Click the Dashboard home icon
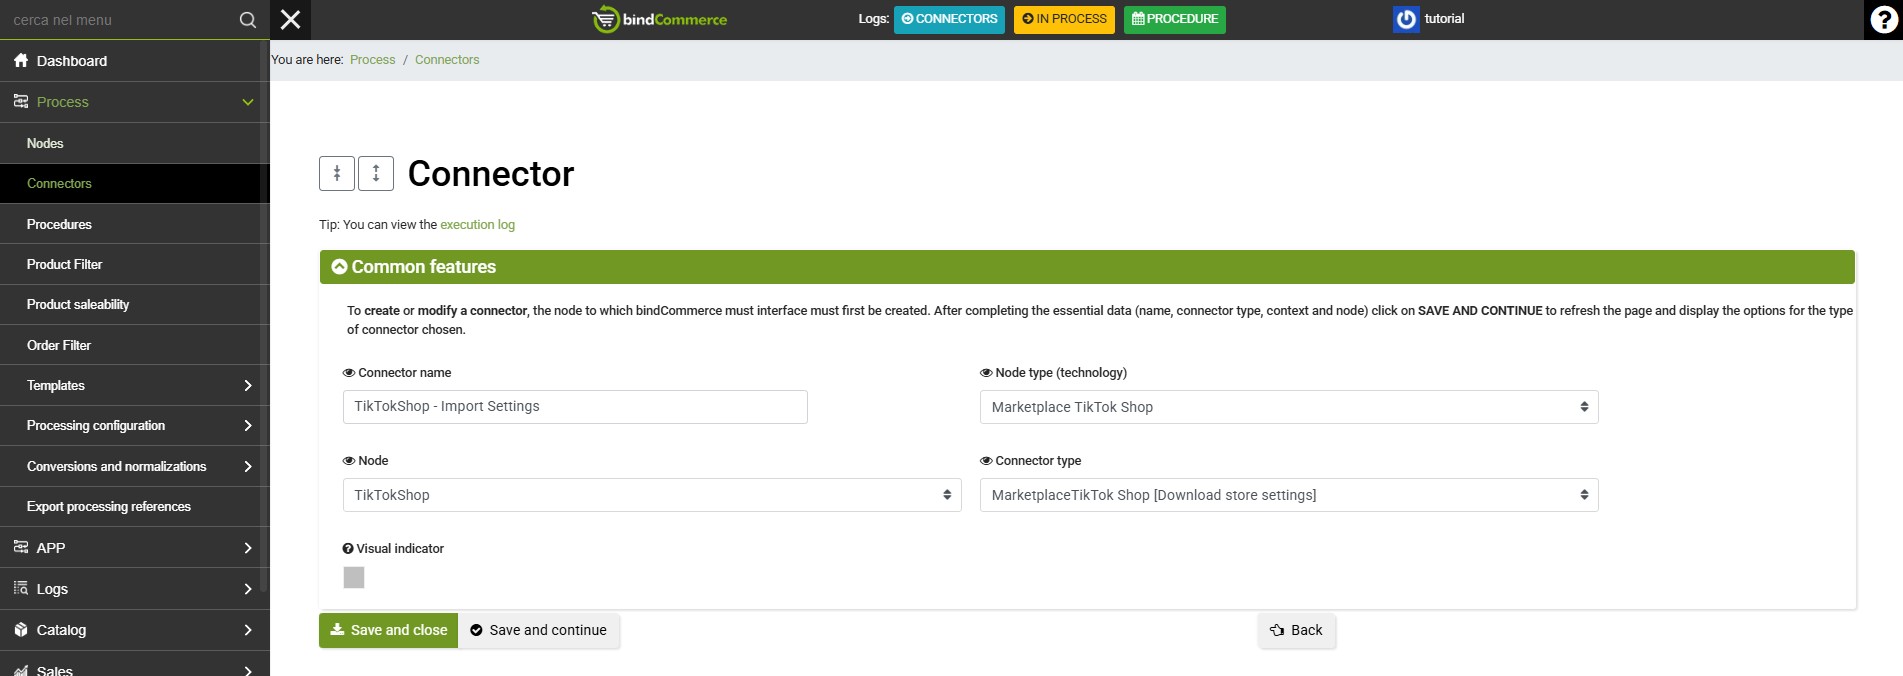The height and width of the screenshot is (676, 1903). [21, 61]
